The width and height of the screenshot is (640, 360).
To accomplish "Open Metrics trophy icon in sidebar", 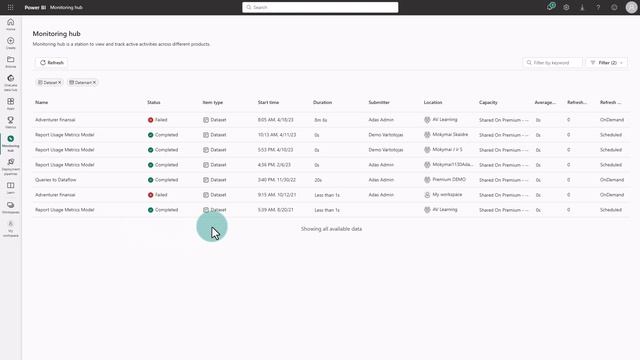I will [x=11, y=122].
